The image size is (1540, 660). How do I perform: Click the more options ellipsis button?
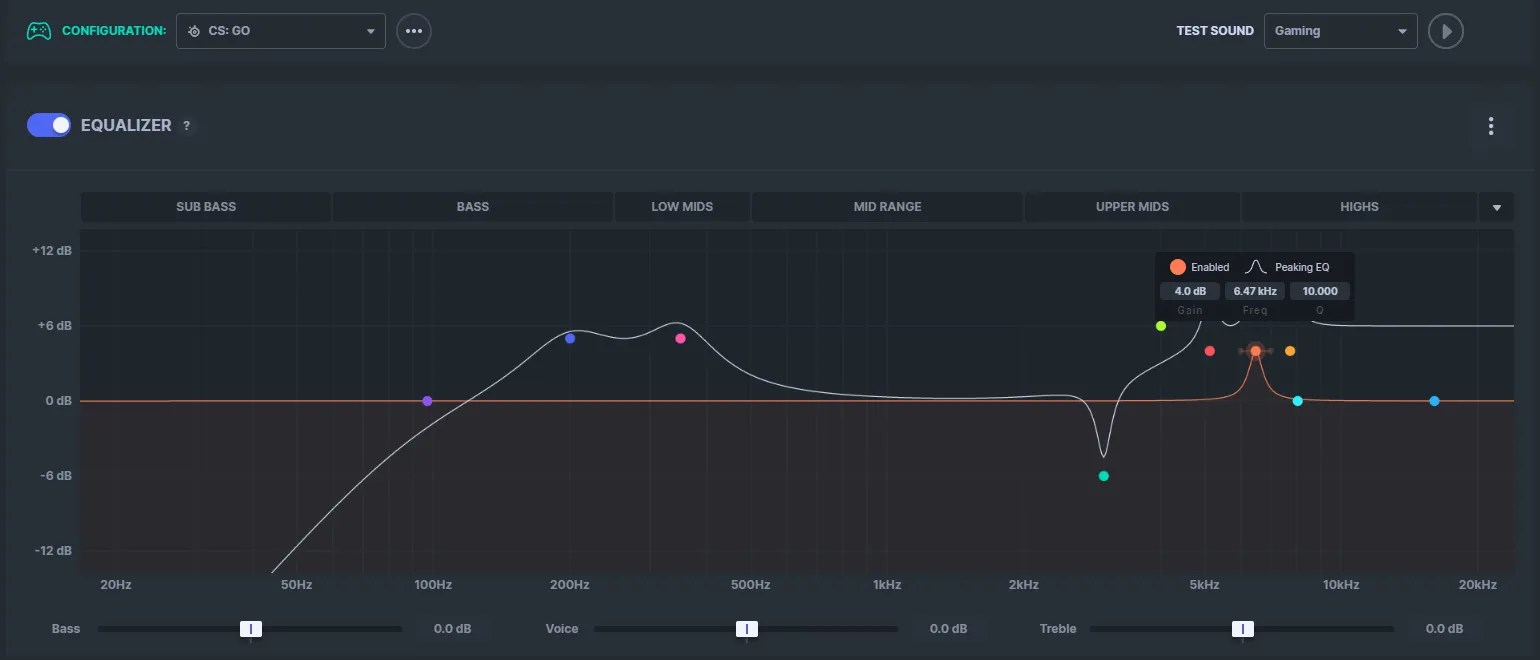413,30
